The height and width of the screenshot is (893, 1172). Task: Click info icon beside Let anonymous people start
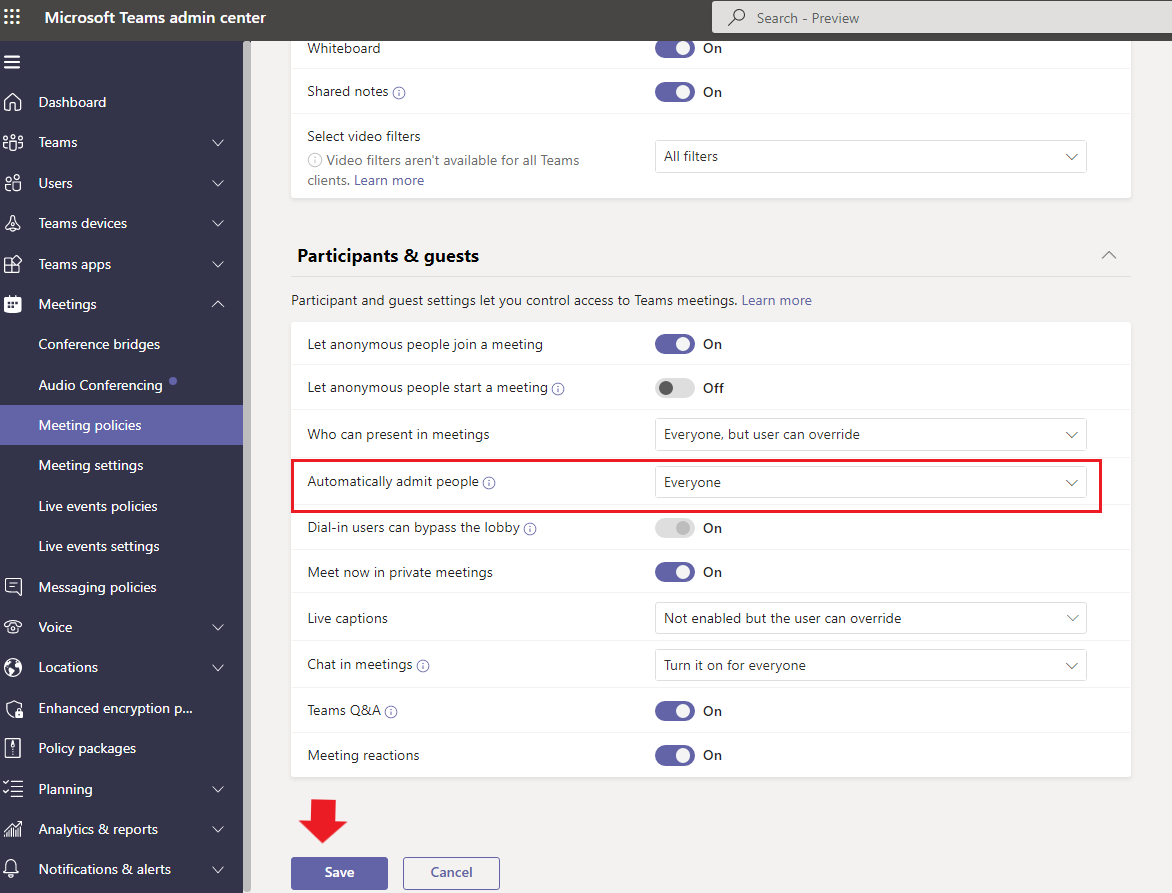click(558, 389)
